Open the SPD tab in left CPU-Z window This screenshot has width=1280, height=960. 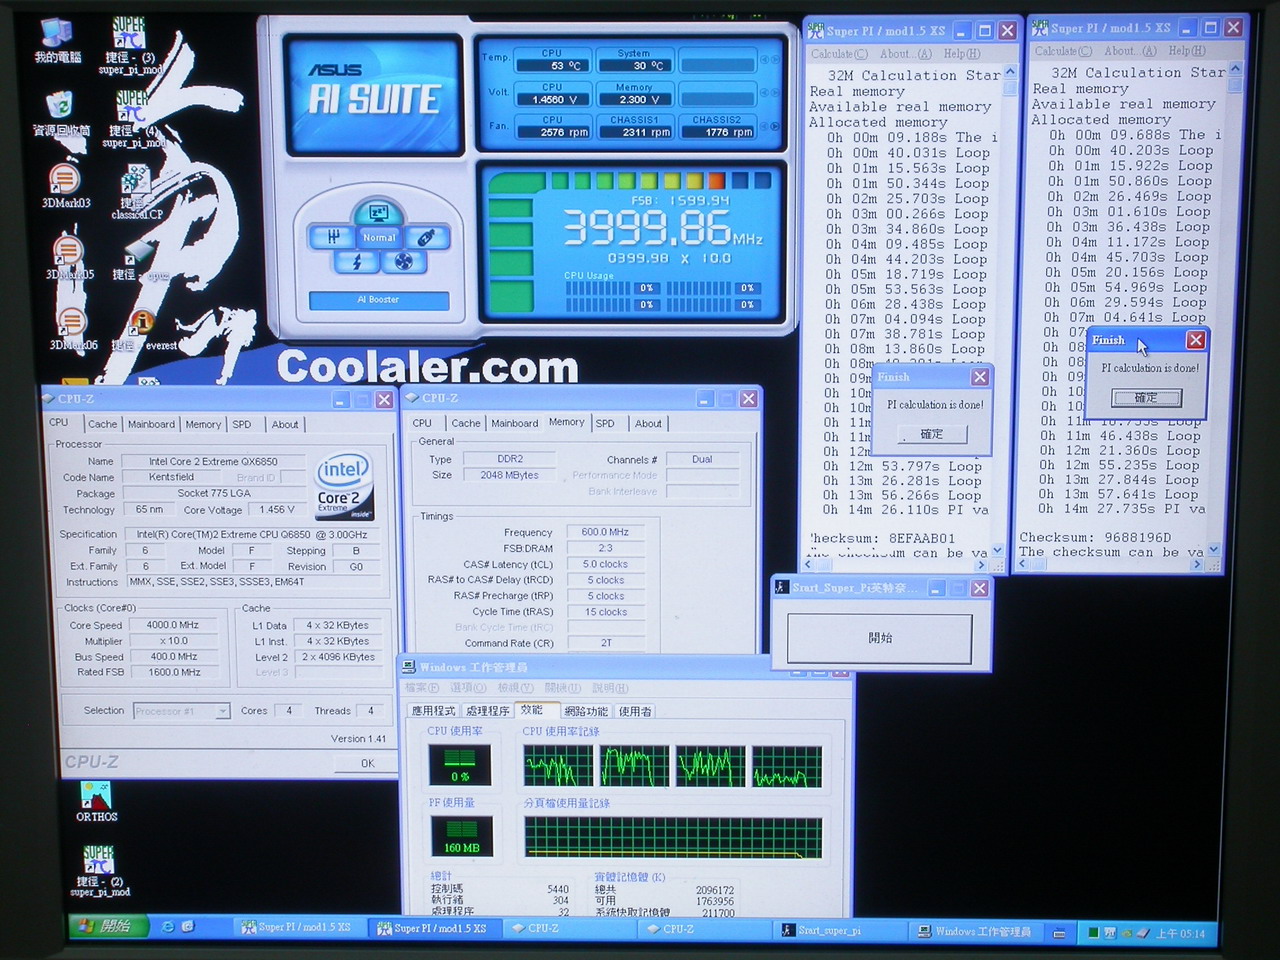(x=242, y=424)
